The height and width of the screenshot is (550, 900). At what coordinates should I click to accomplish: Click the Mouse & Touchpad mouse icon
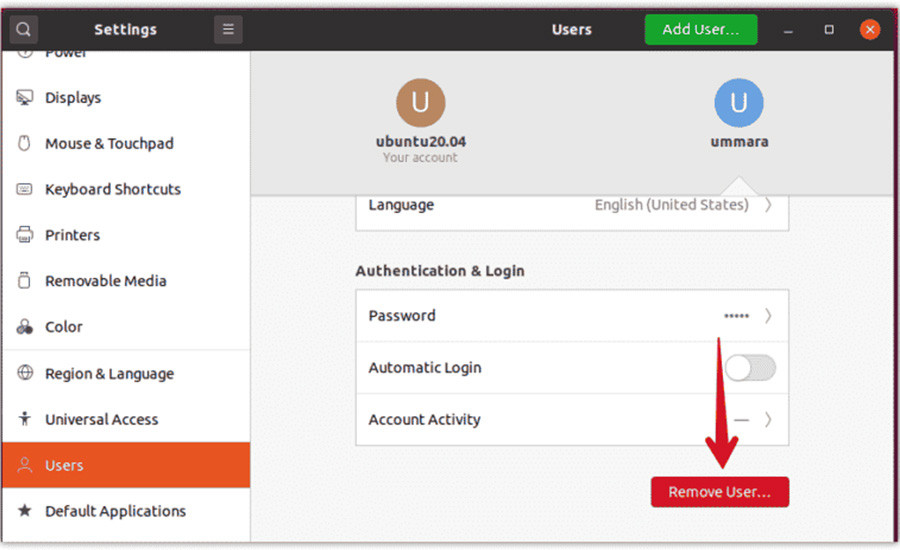tap(24, 143)
